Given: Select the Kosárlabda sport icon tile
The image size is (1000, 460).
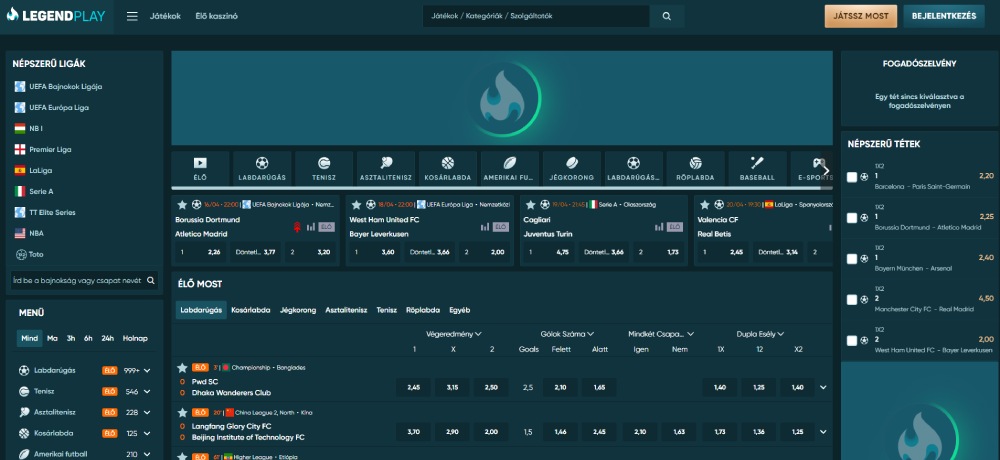Looking at the screenshot, I should coord(448,168).
